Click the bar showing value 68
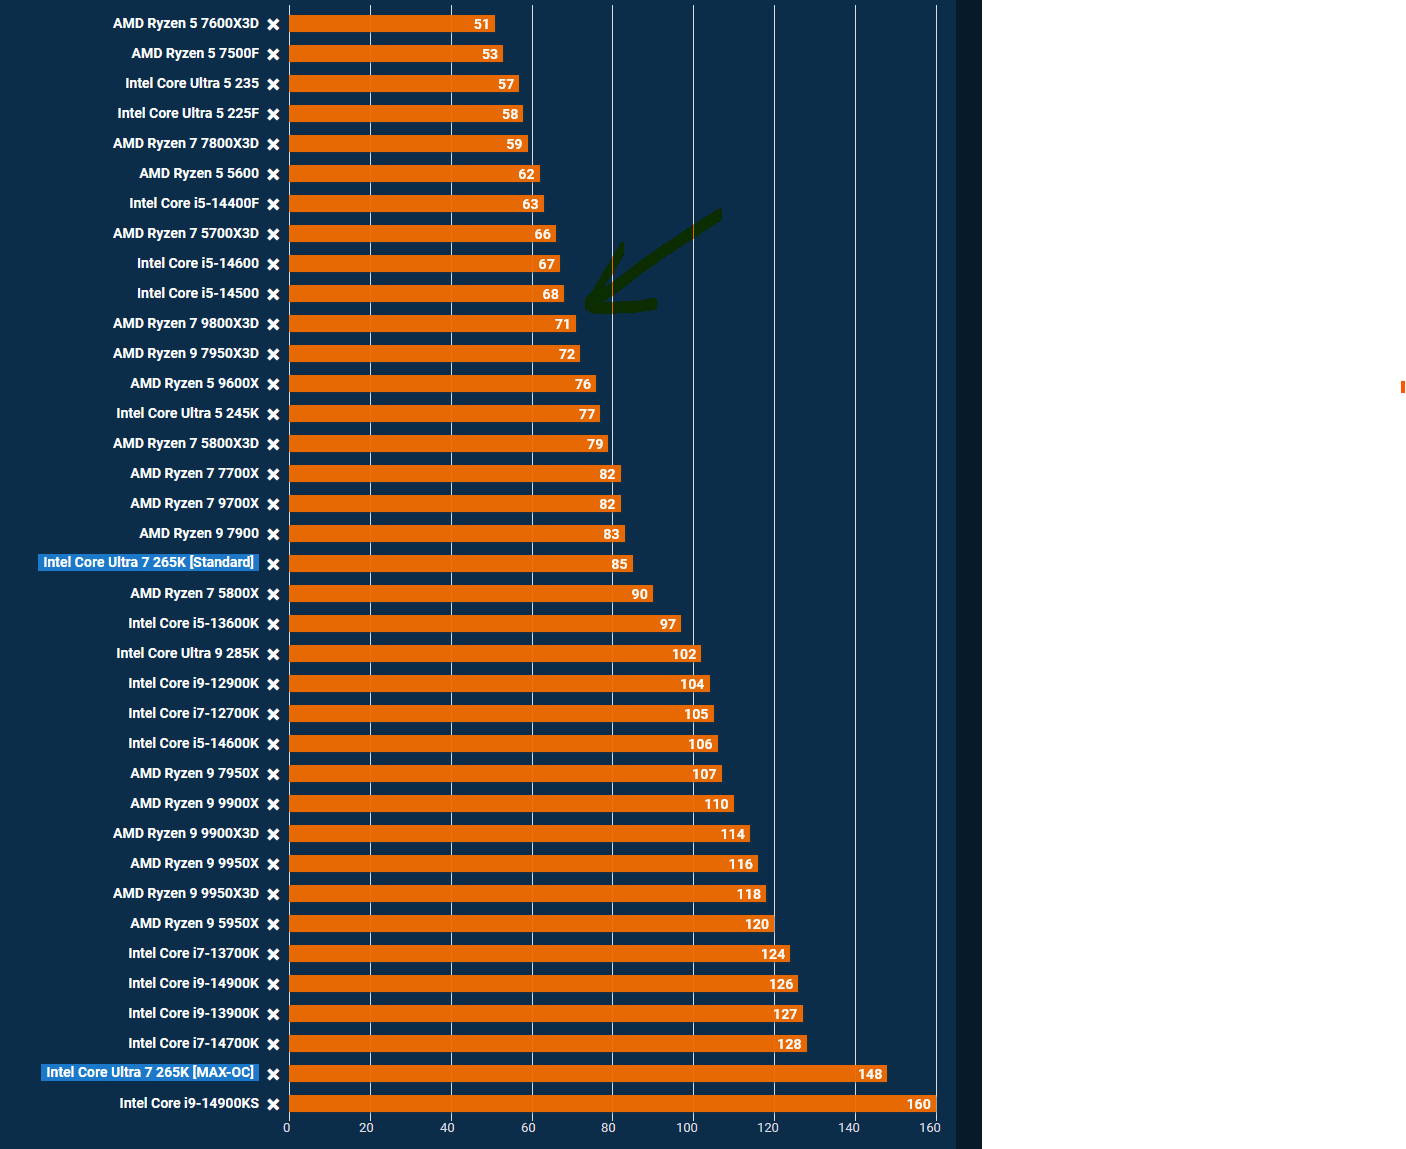 click(x=426, y=294)
